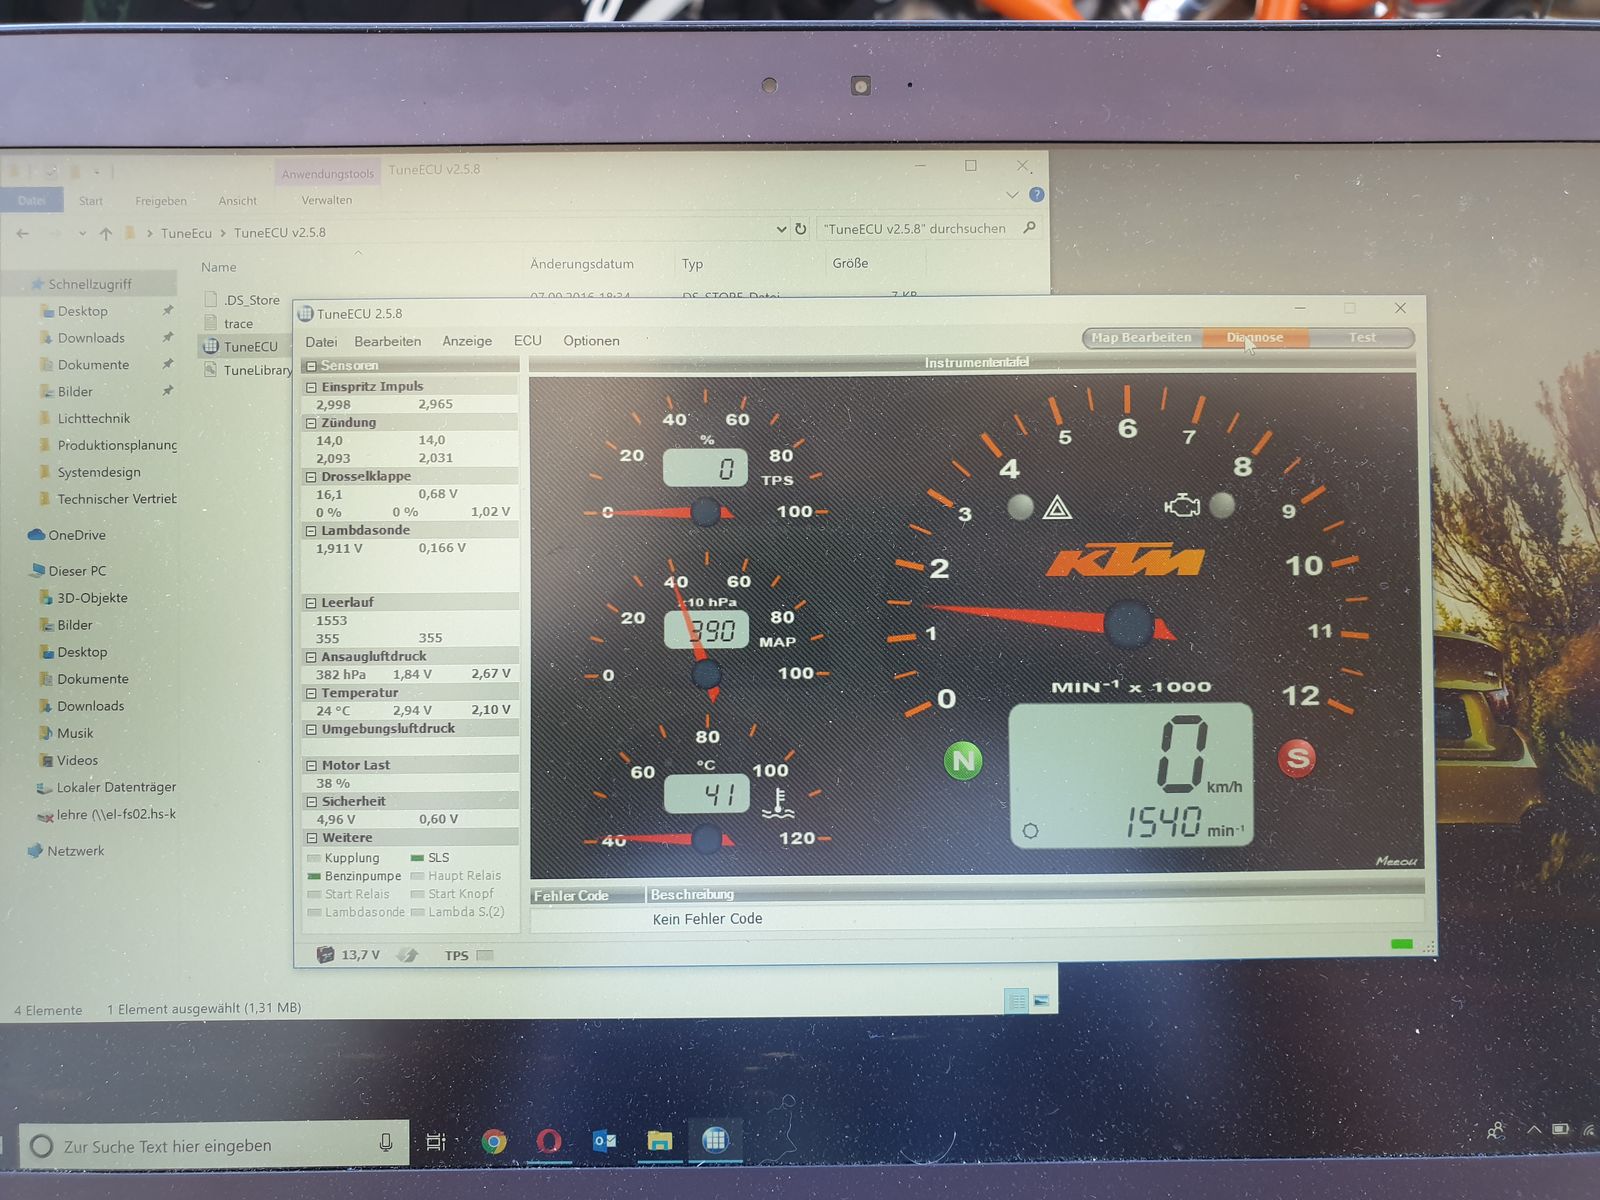The height and width of the screenshot is (1200, 1600).
Task: Collapse the Drosselklappe section
Action: (311, 477)
